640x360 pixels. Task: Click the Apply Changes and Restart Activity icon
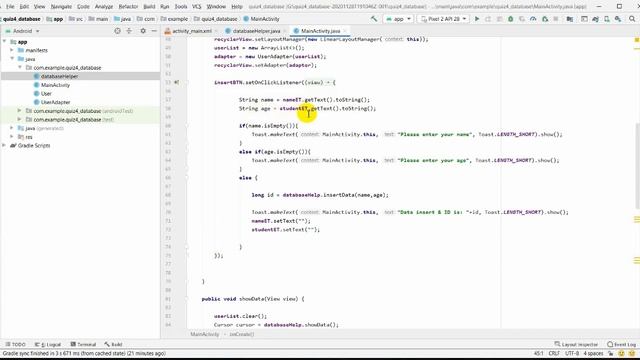pyautogui.click(x=488, y=19)
